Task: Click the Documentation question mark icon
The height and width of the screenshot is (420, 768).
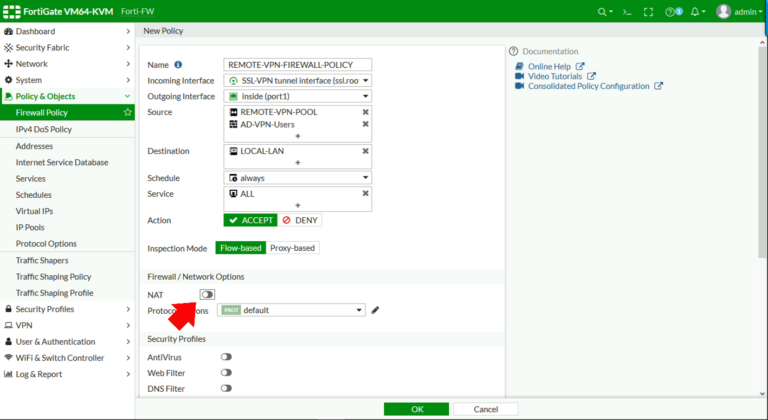Action: tap(513, 51)
